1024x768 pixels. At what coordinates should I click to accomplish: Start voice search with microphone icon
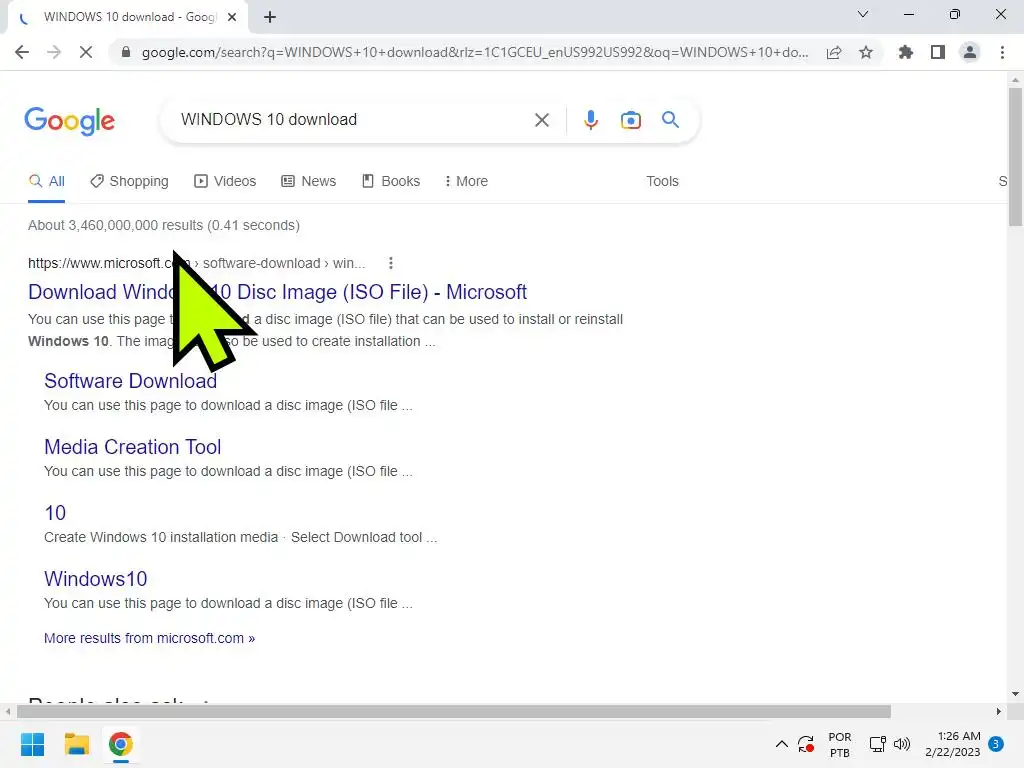[x=590, y=120]
